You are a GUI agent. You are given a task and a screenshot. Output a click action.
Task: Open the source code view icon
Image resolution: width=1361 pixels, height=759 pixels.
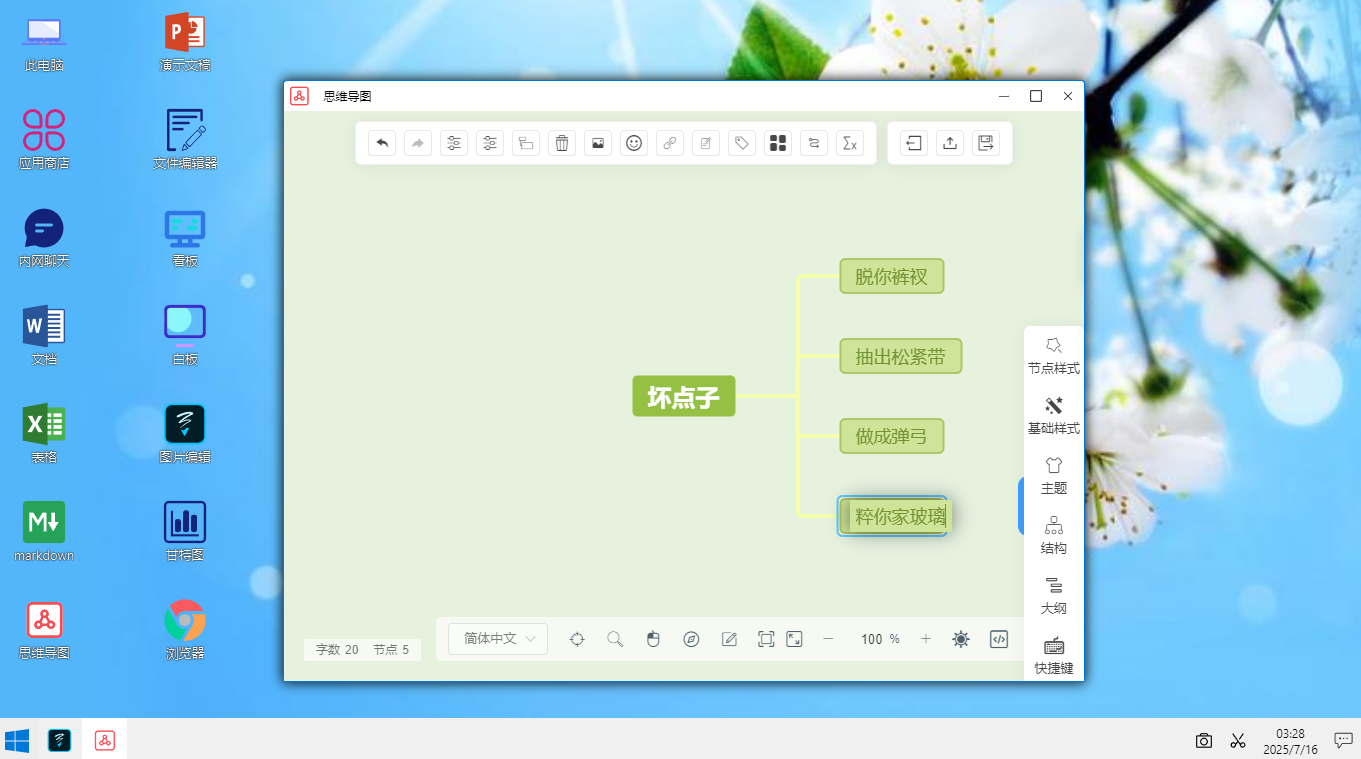point(999,639)
